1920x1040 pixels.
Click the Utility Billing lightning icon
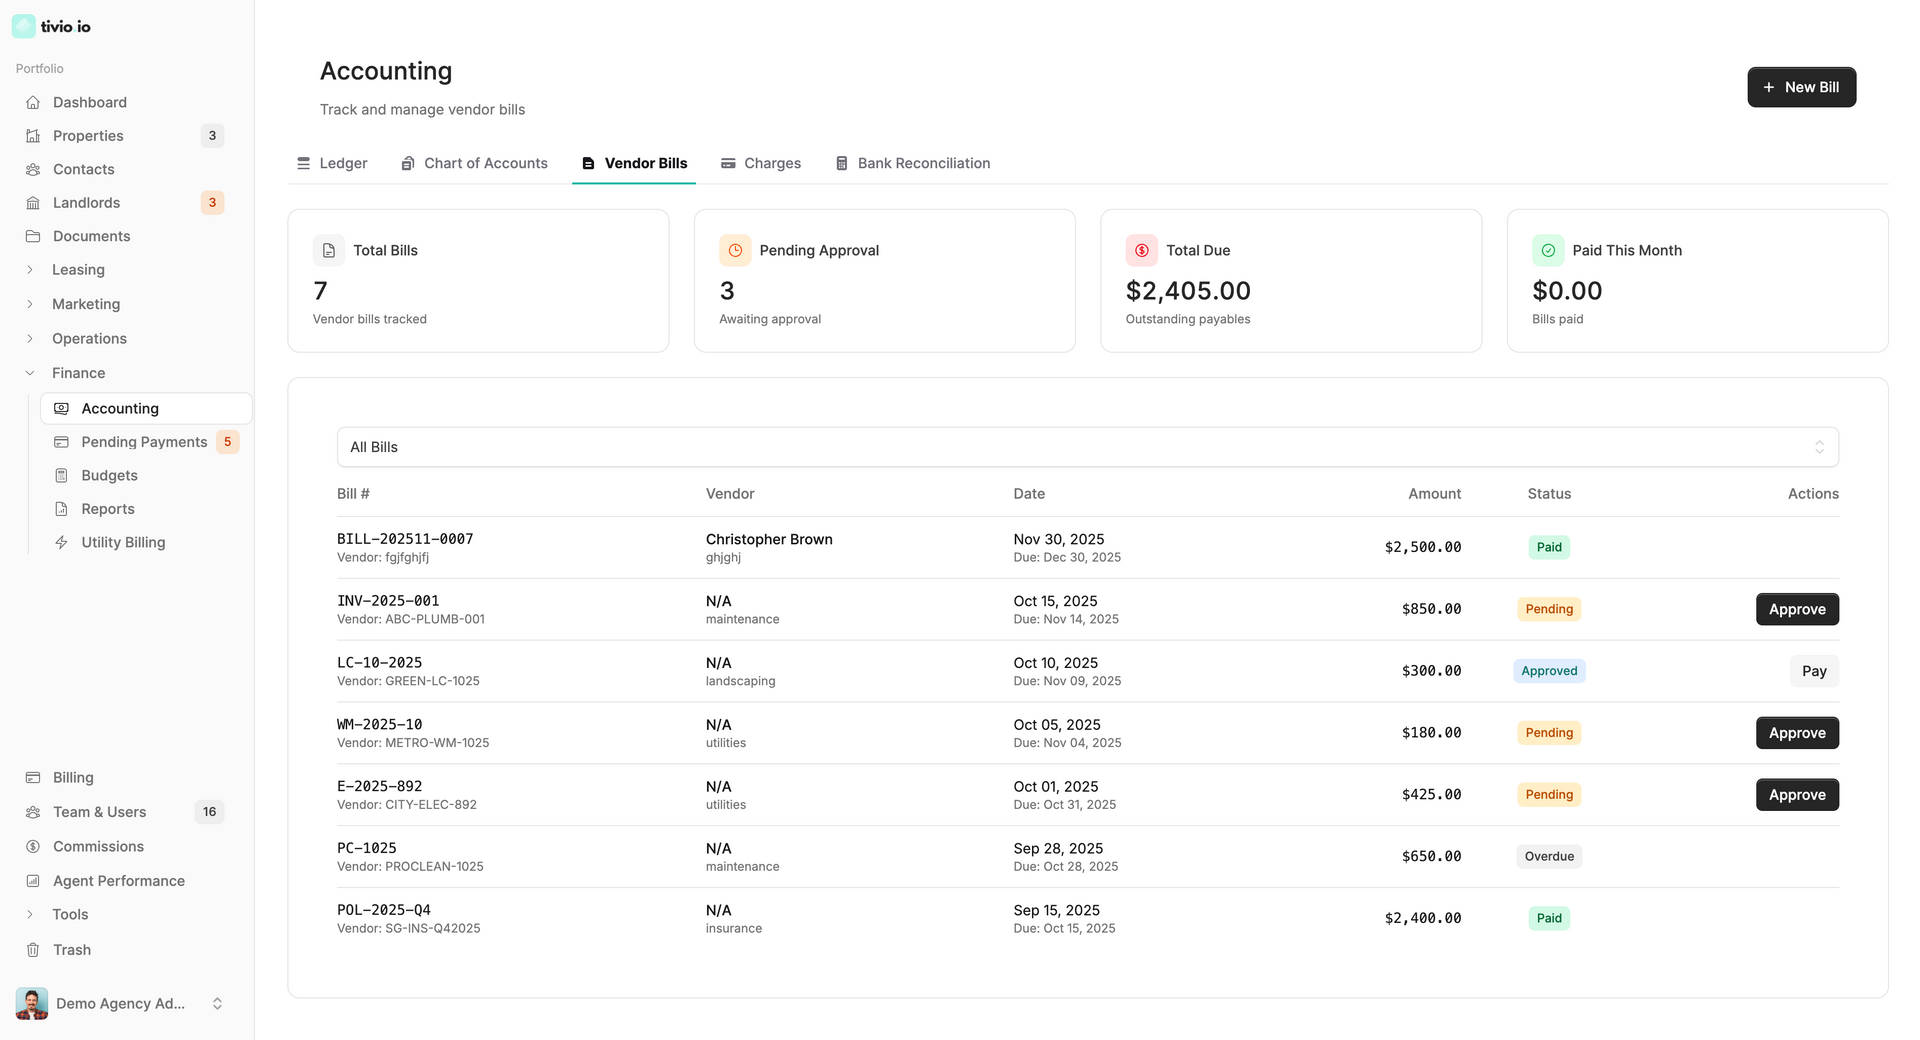pos(61,542)
